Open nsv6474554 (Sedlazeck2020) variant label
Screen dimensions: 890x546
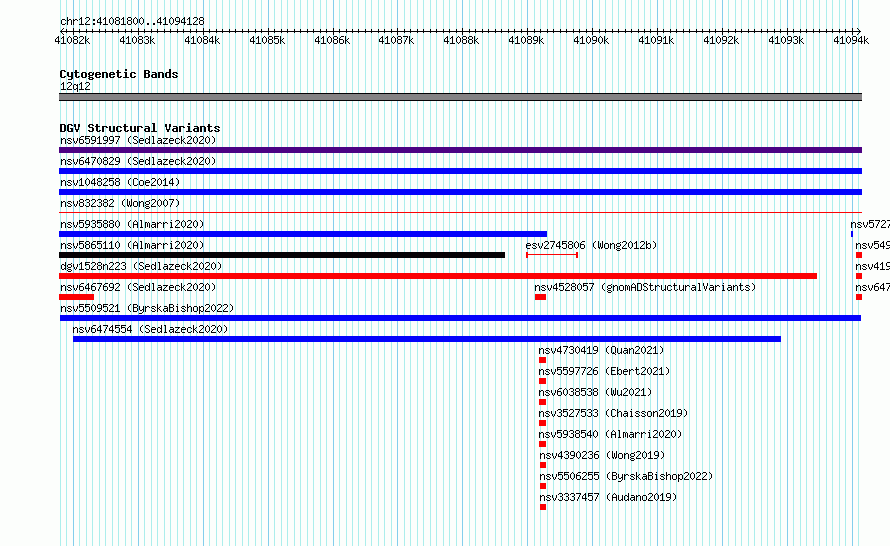coord(150,329)
